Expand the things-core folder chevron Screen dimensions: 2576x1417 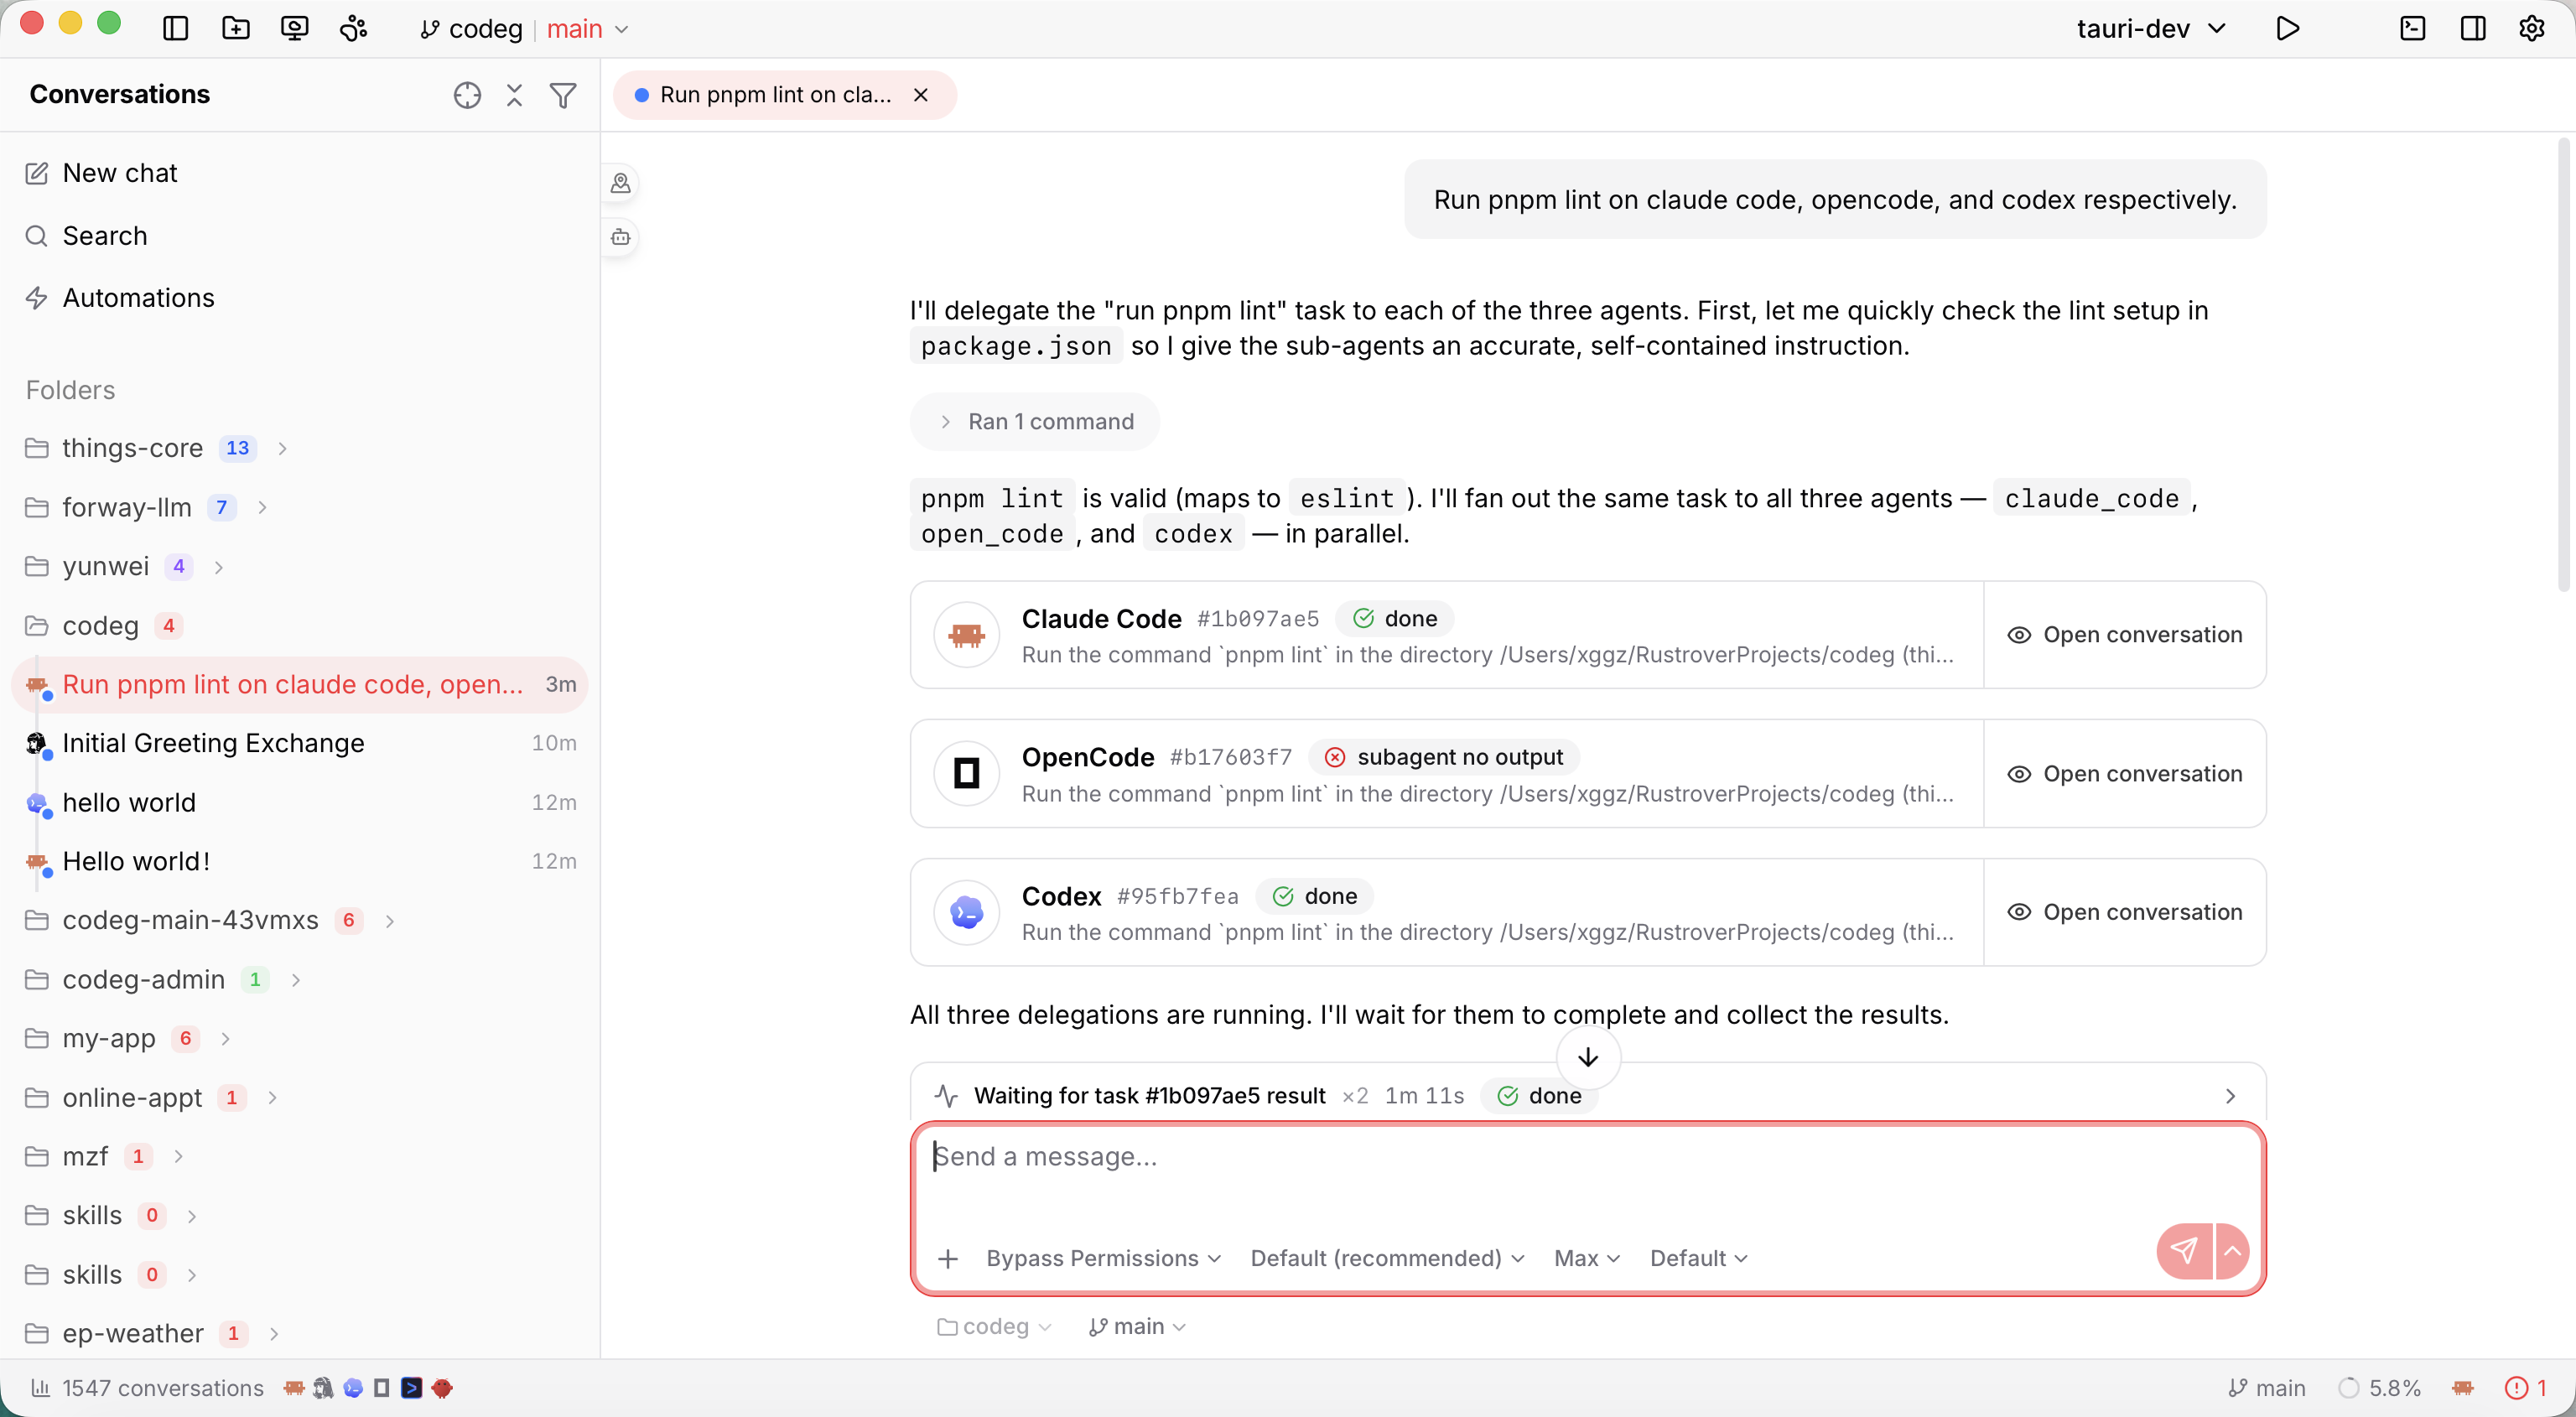(283, 448)
